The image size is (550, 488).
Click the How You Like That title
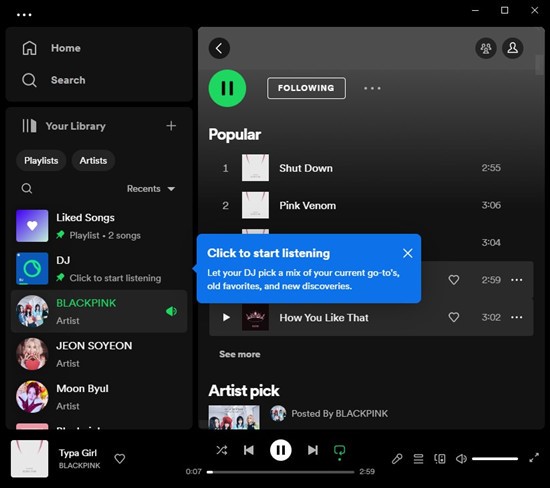click(x=324, y=317)
